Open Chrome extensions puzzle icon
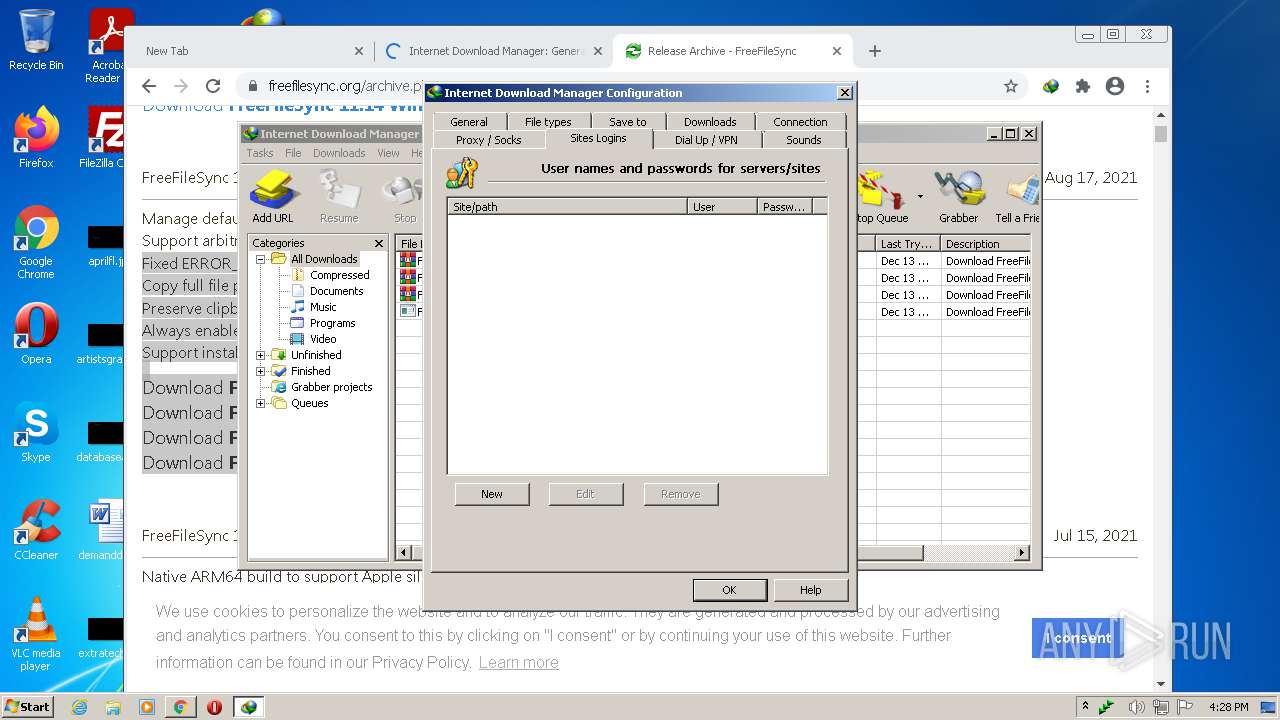The width and height of the screenshot is (1280, 720). click(1083, 86)
